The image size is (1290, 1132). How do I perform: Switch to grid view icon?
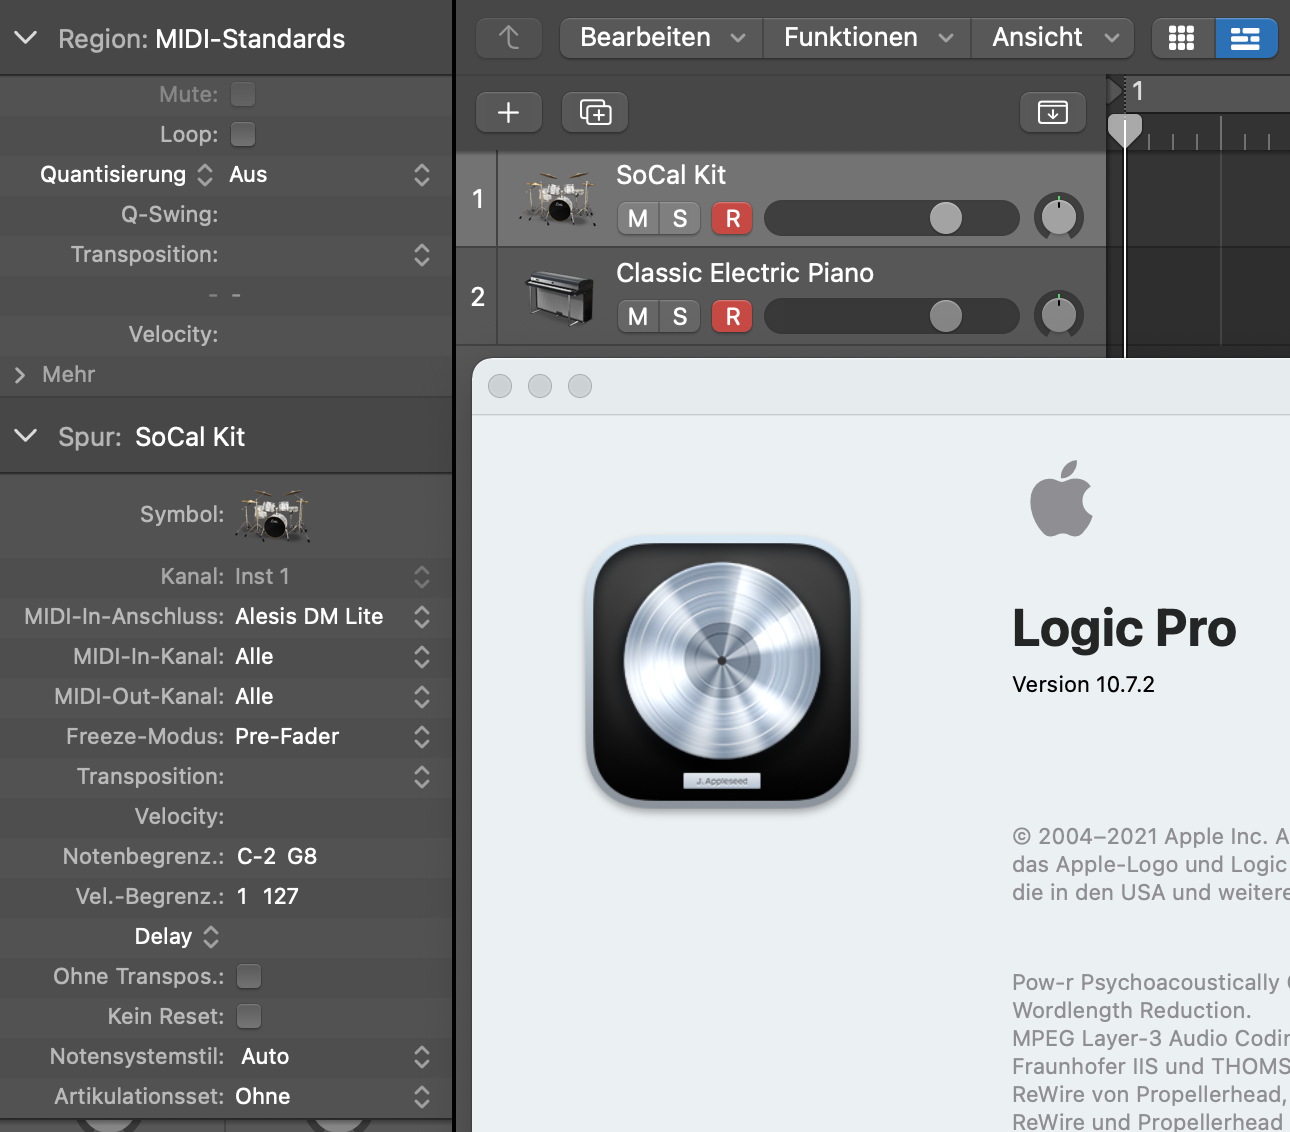pos(1181,38)
